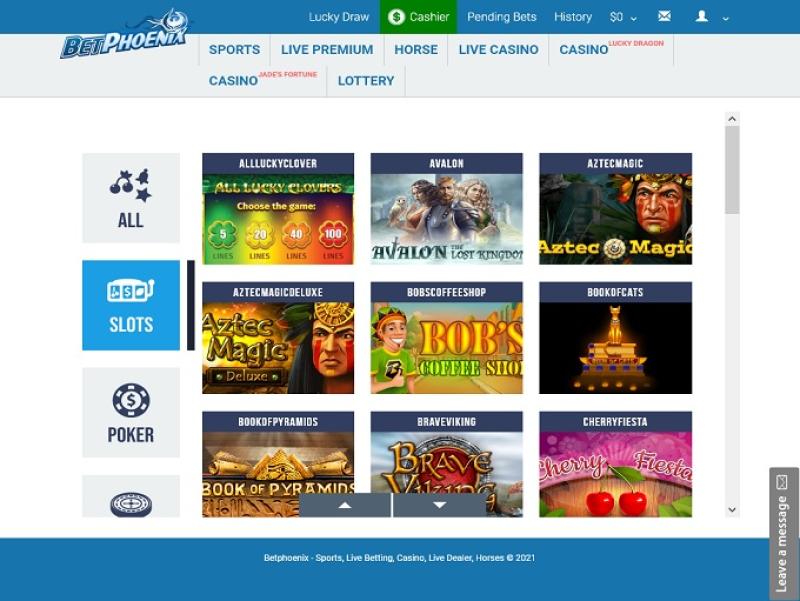Click the scrollbar down arrow
Image resolution: width=800 pixels, height=601 pixels.
732,509
